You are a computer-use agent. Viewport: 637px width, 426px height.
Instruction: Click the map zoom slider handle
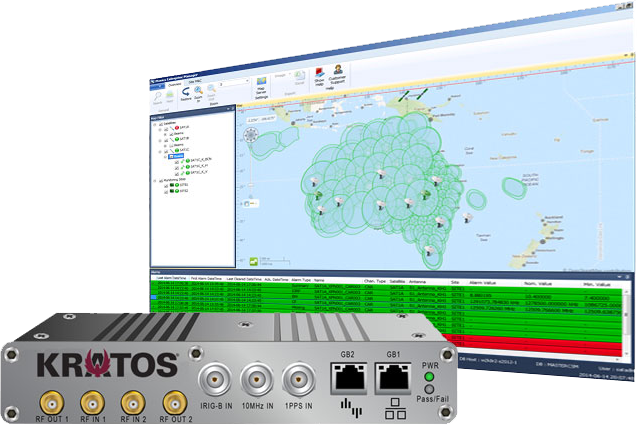click(251, 185)
